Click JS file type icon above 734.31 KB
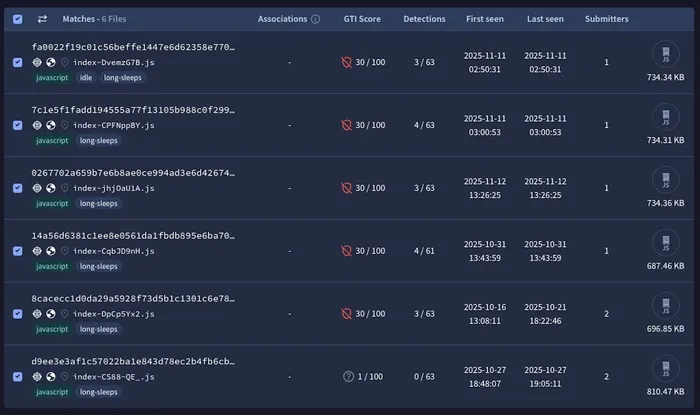This screenshot has height=415, width=700. [666, 117]
